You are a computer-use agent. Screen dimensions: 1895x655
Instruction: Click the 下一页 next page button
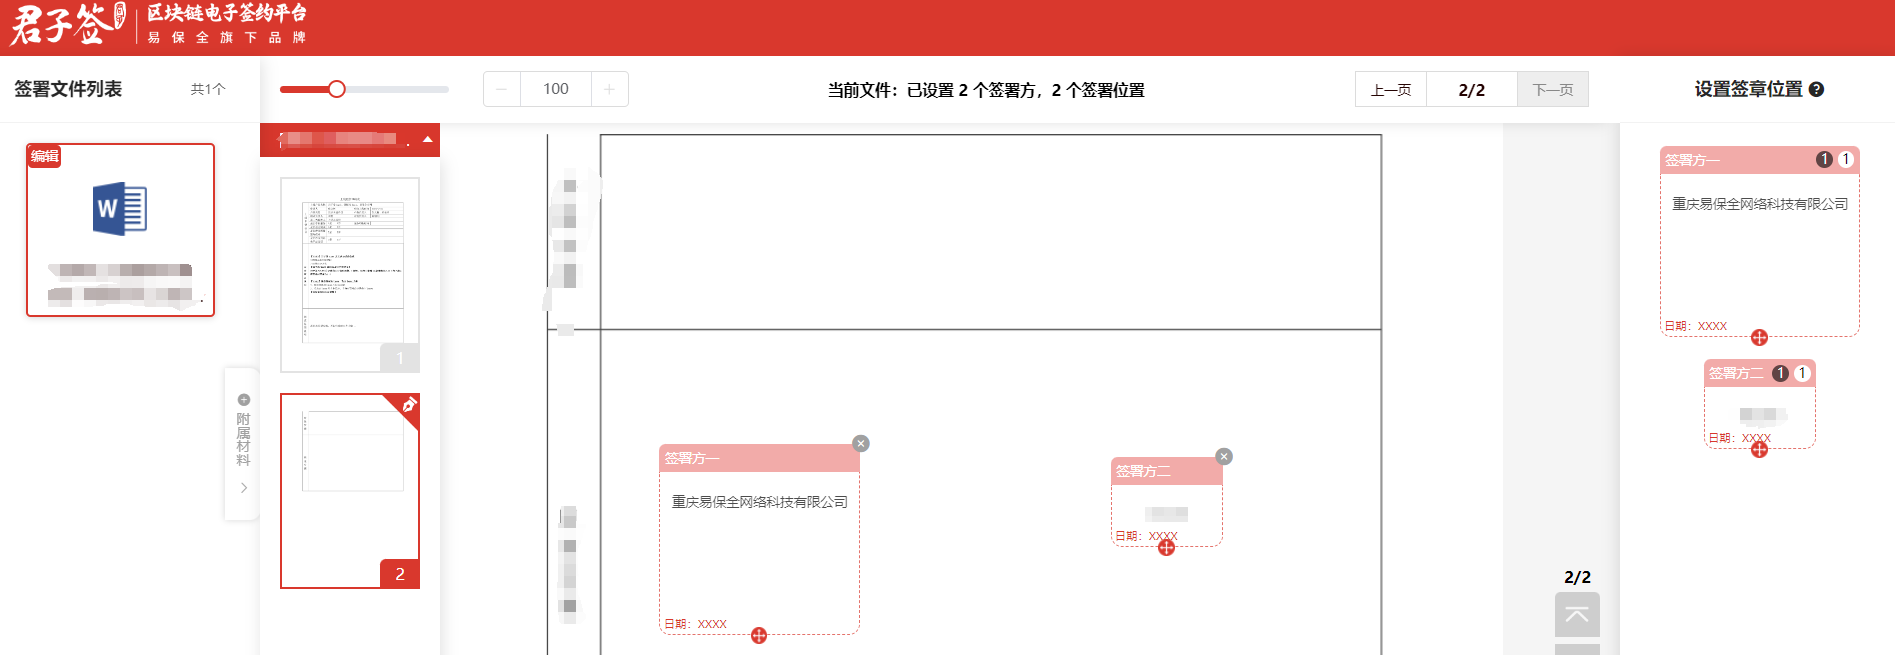click(x=1552, y=90)
